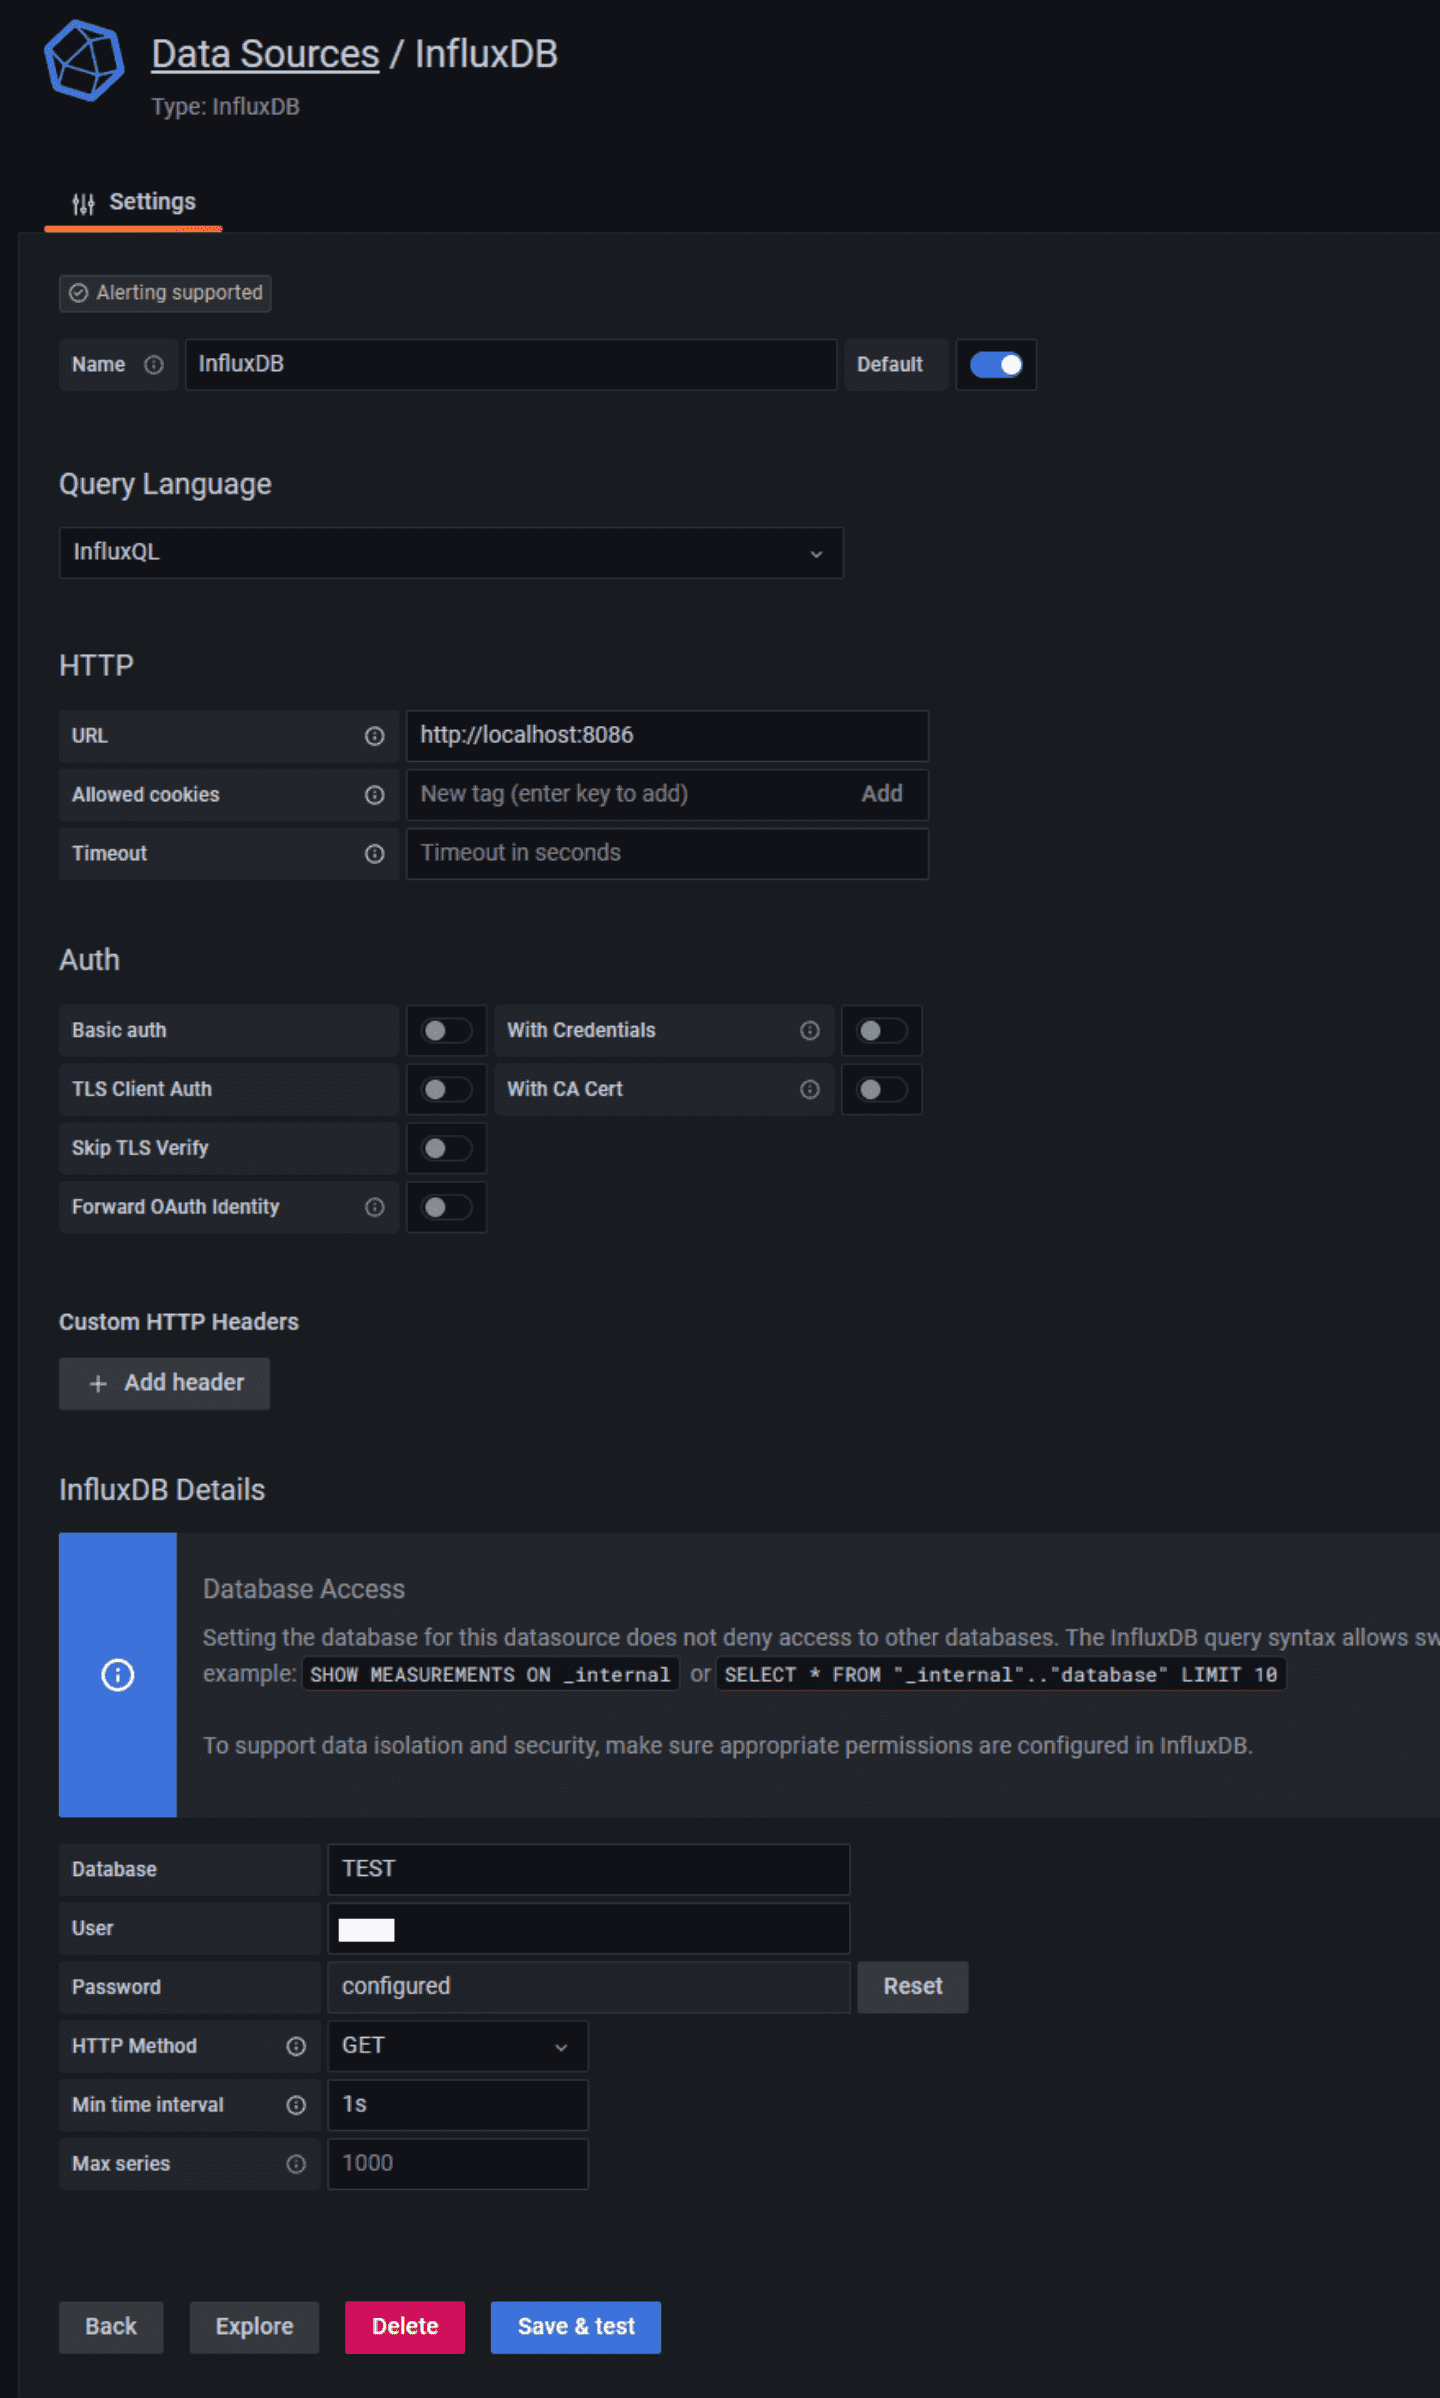The width and height of the screenshot is (1440, 2398).
Task: Click the With Credentials info icon
Action: tap(810, 1031)
